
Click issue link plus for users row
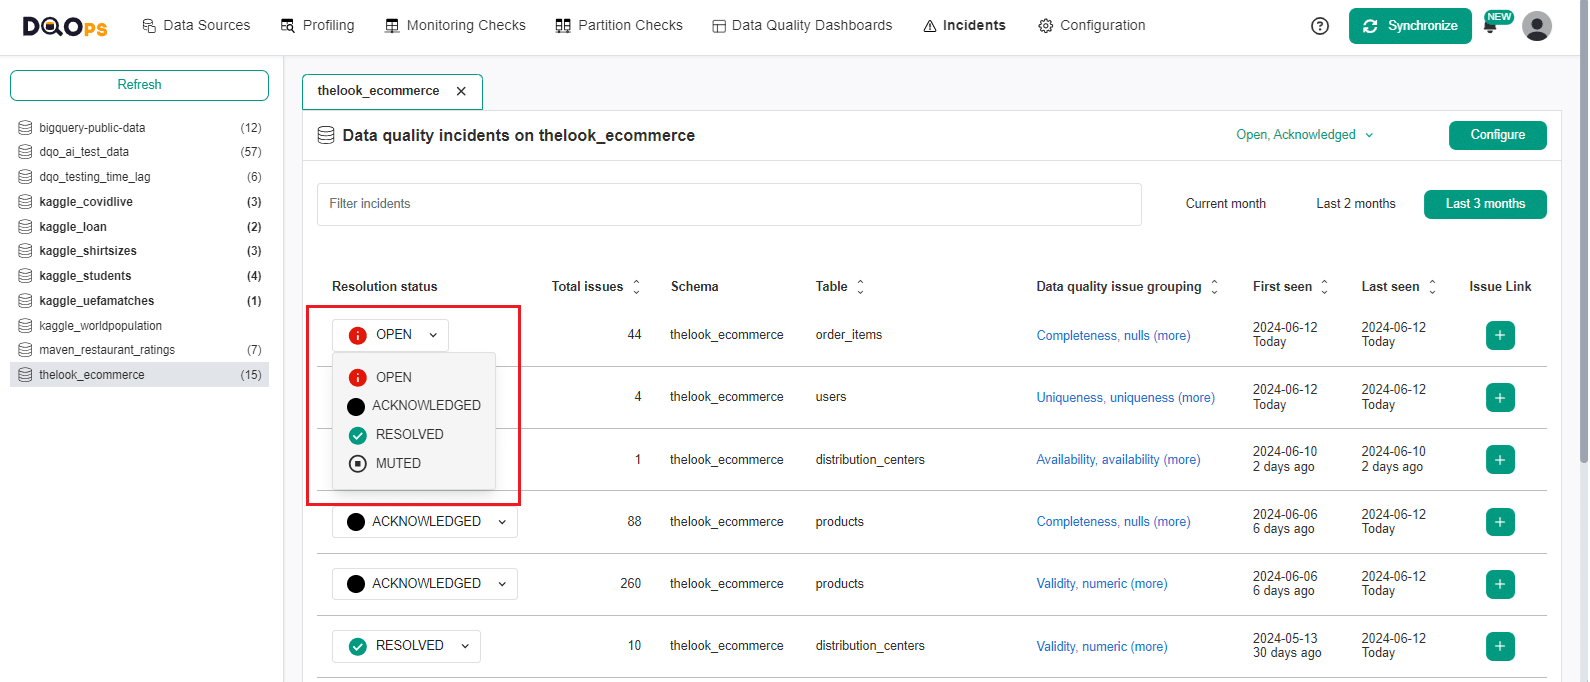coord(1500,397)
